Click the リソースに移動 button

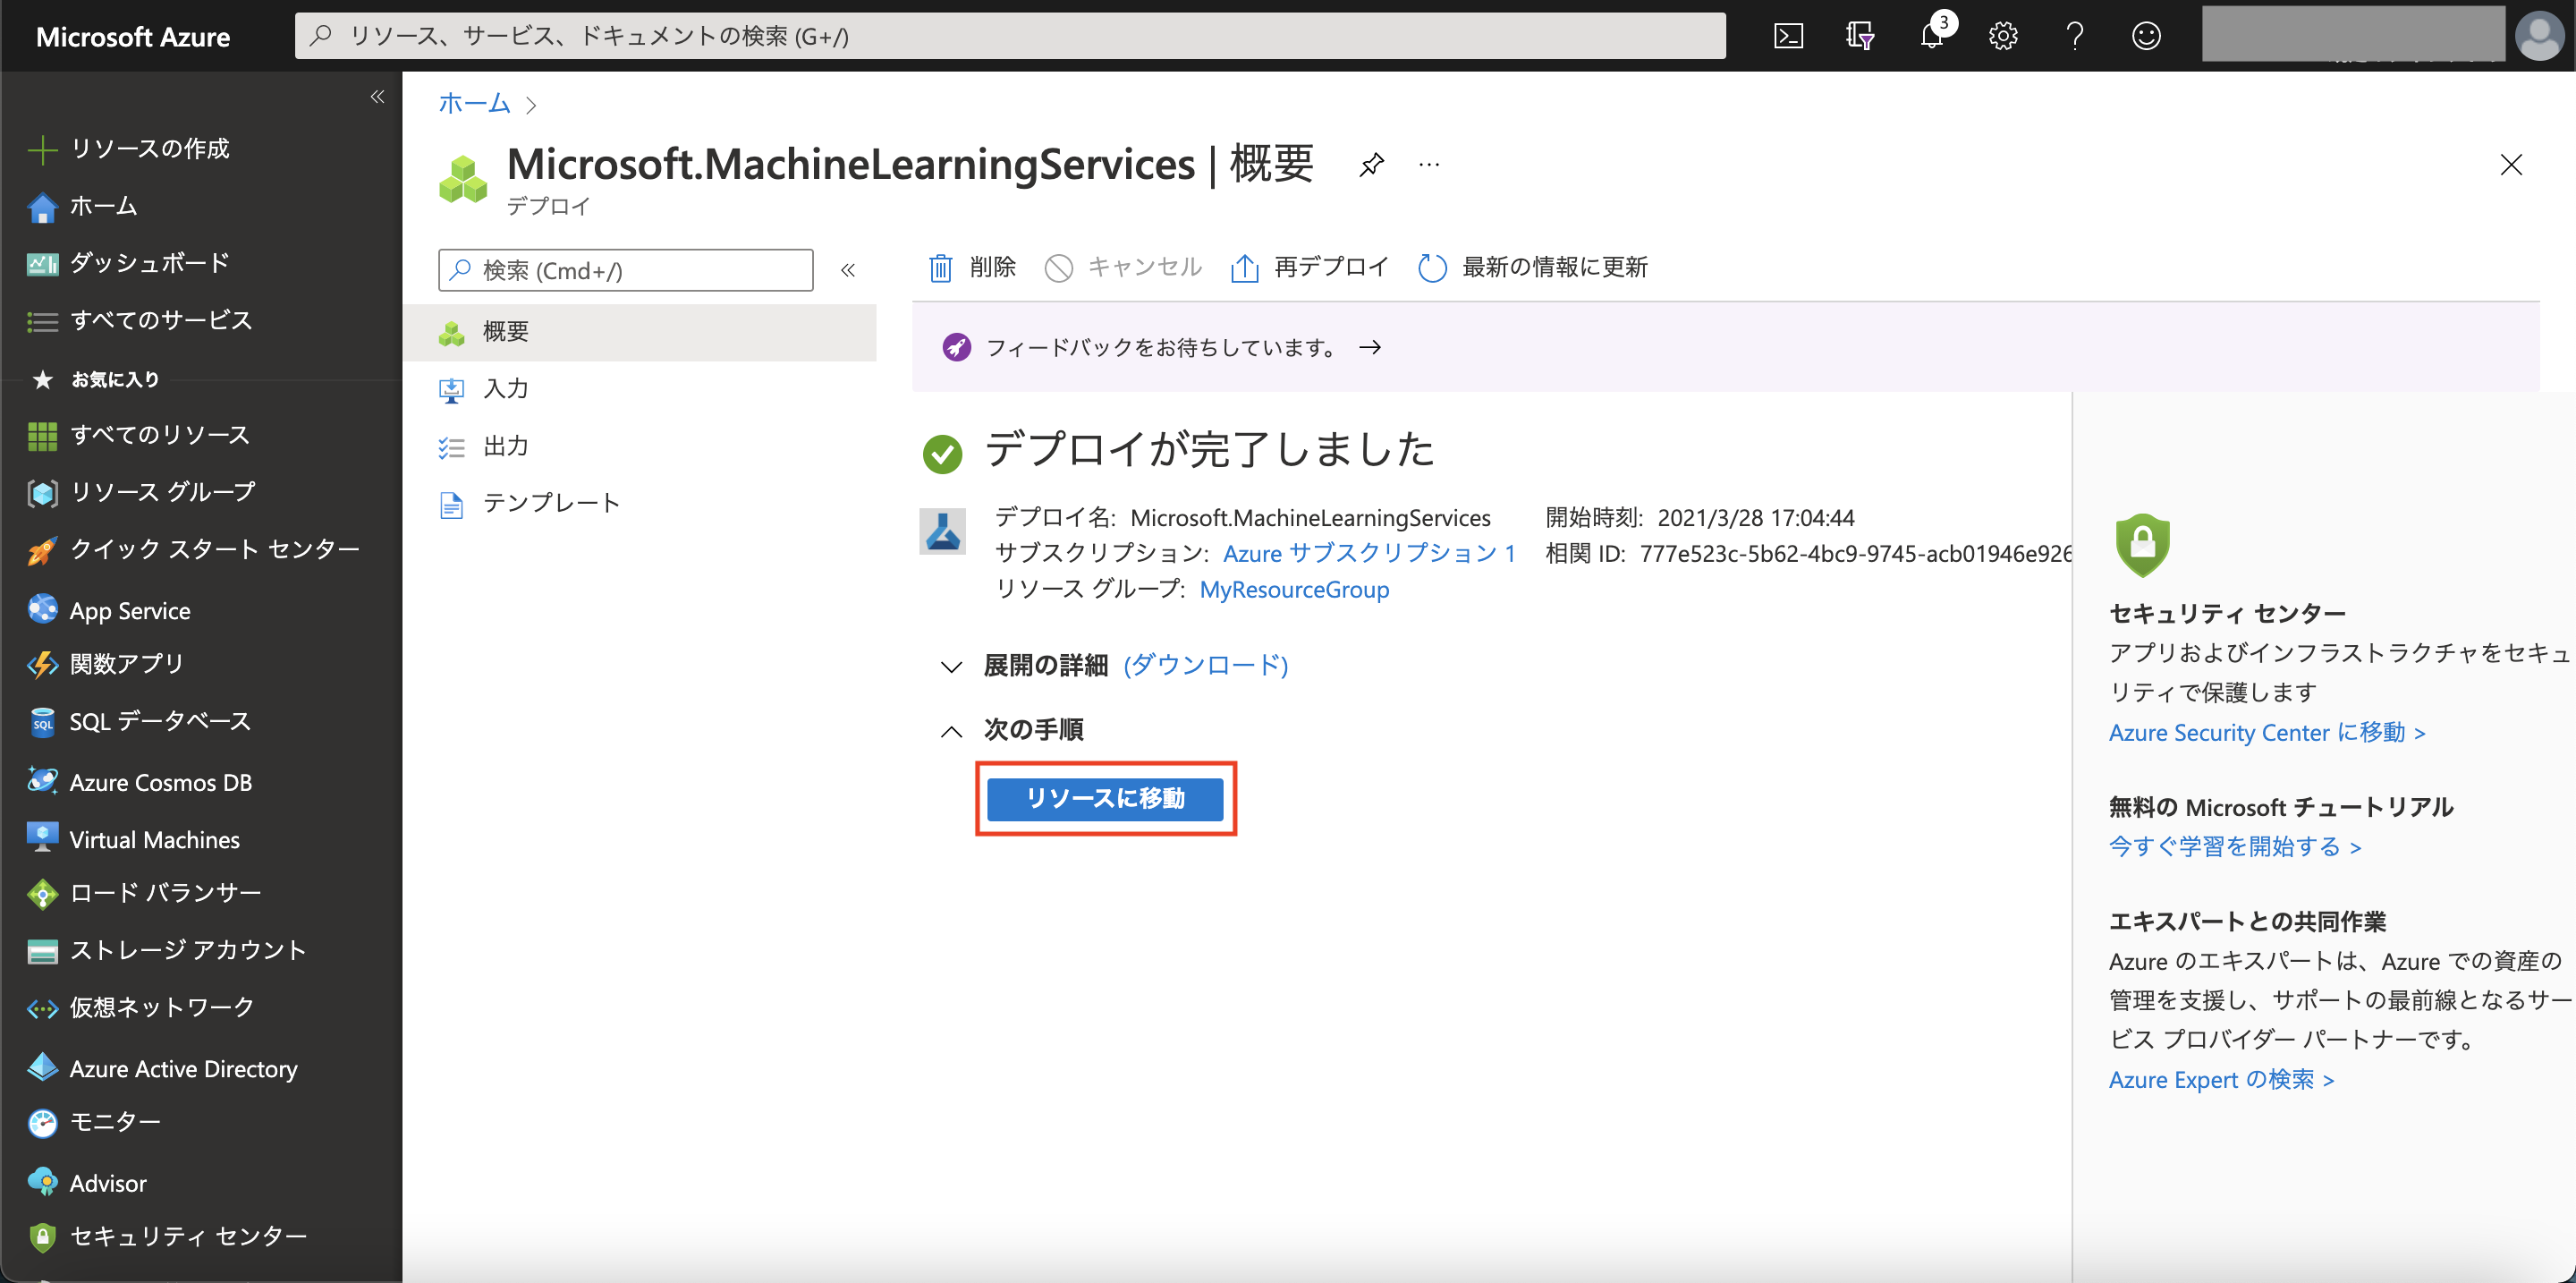point(1105,799)
